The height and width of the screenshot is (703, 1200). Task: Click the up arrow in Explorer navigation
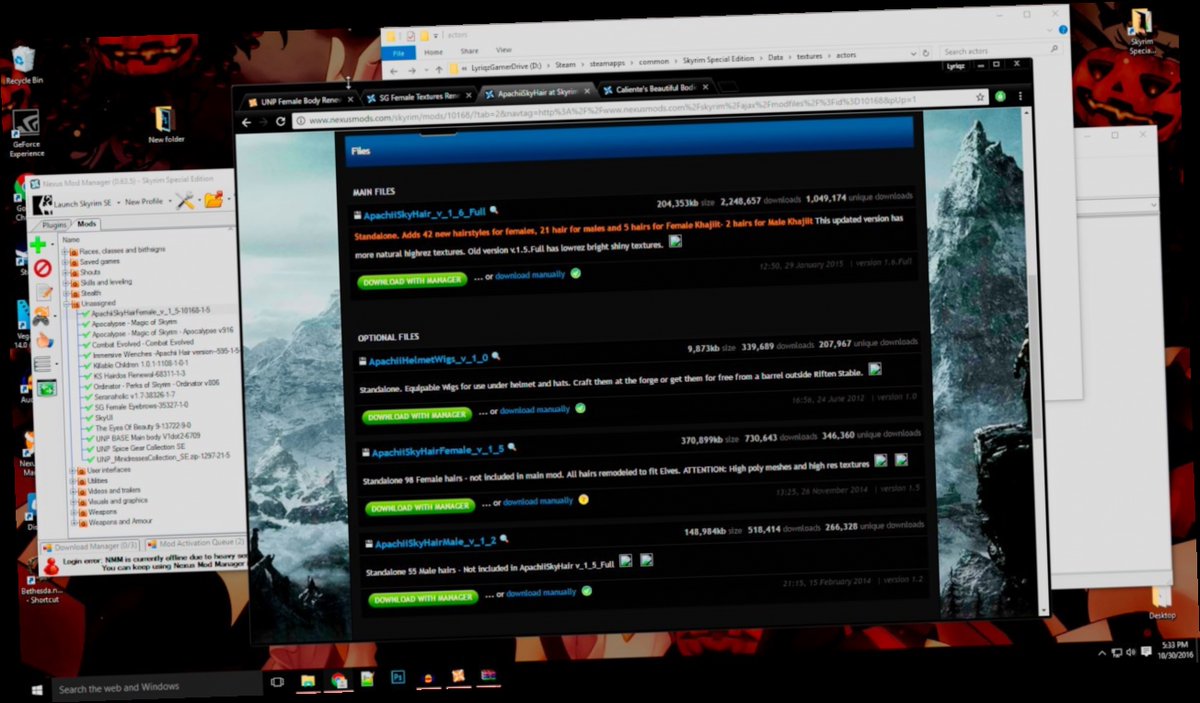click(439, 70)
